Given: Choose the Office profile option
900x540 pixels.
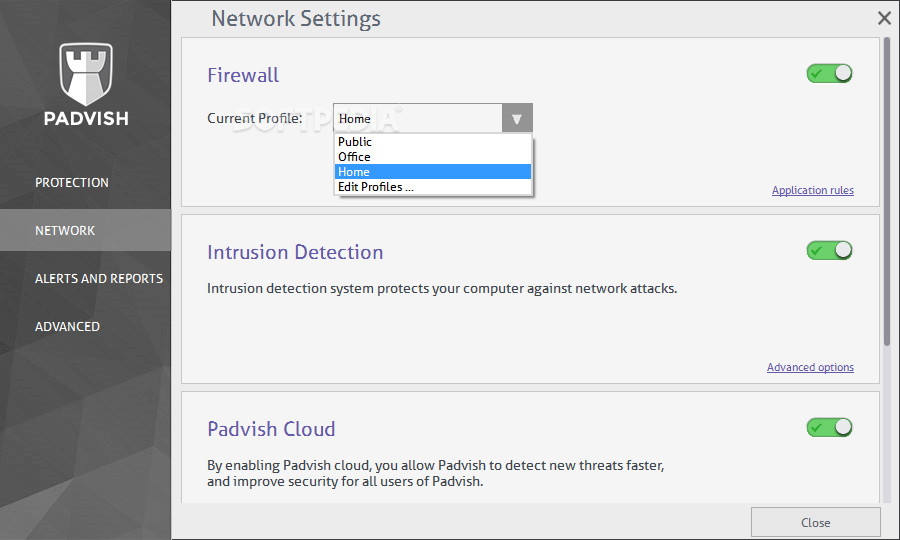Looking at the screenshot, I should (x=433, y=157).
